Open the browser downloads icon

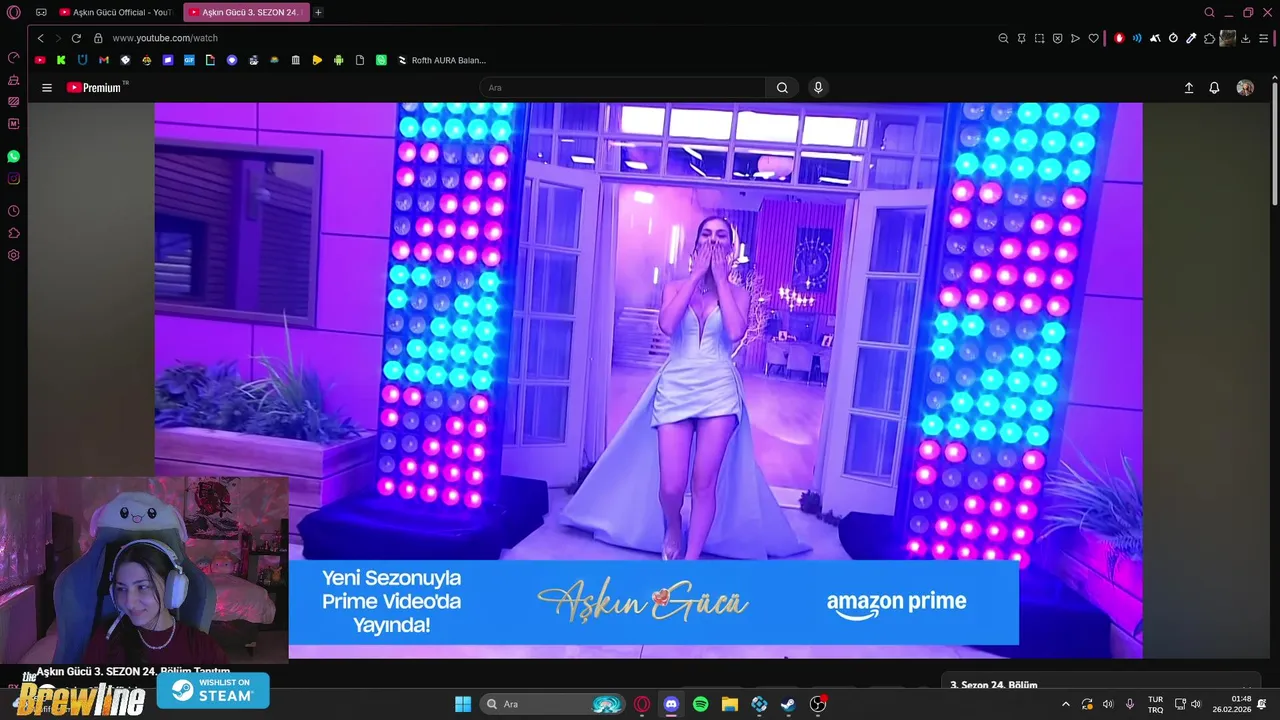[x=1246, y=38]
